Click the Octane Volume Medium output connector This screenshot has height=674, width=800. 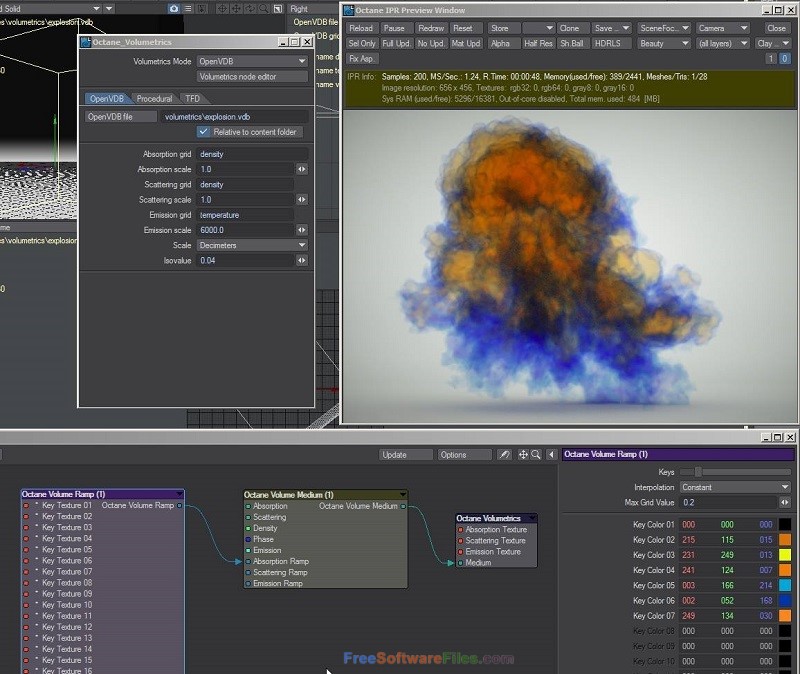(403, 506)
